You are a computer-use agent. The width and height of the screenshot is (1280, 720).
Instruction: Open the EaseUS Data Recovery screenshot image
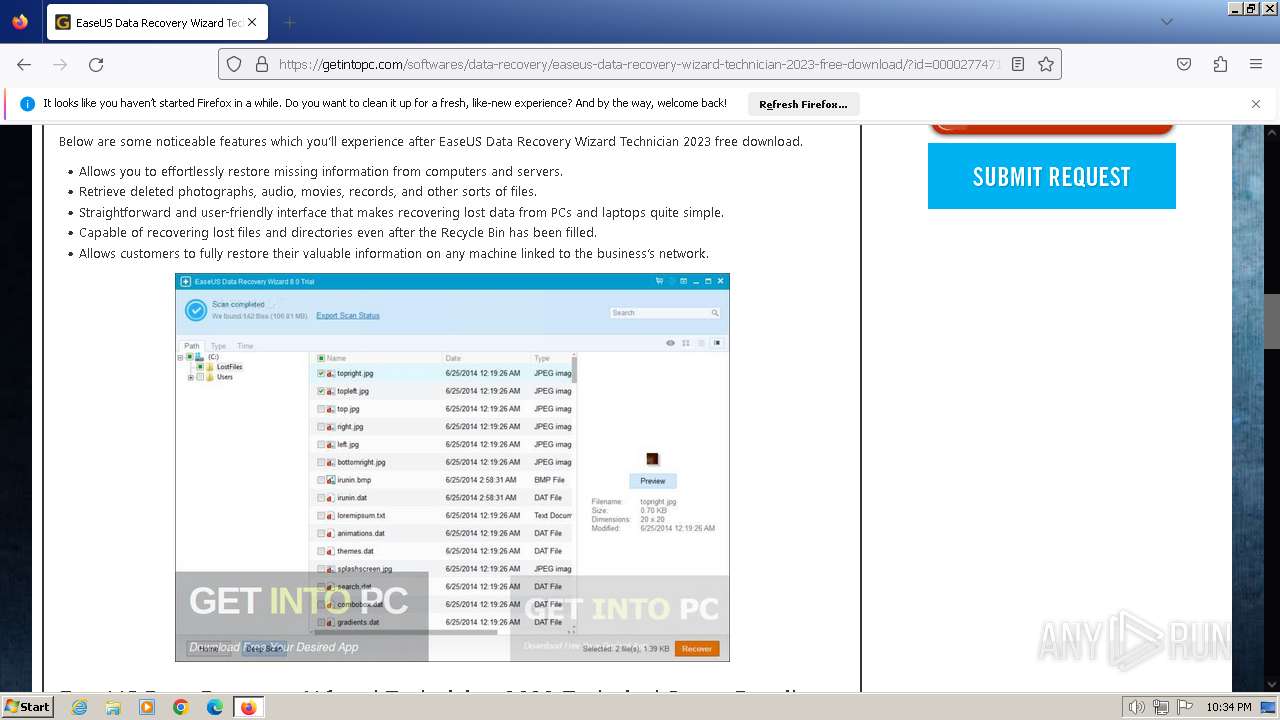coord(452,467)
